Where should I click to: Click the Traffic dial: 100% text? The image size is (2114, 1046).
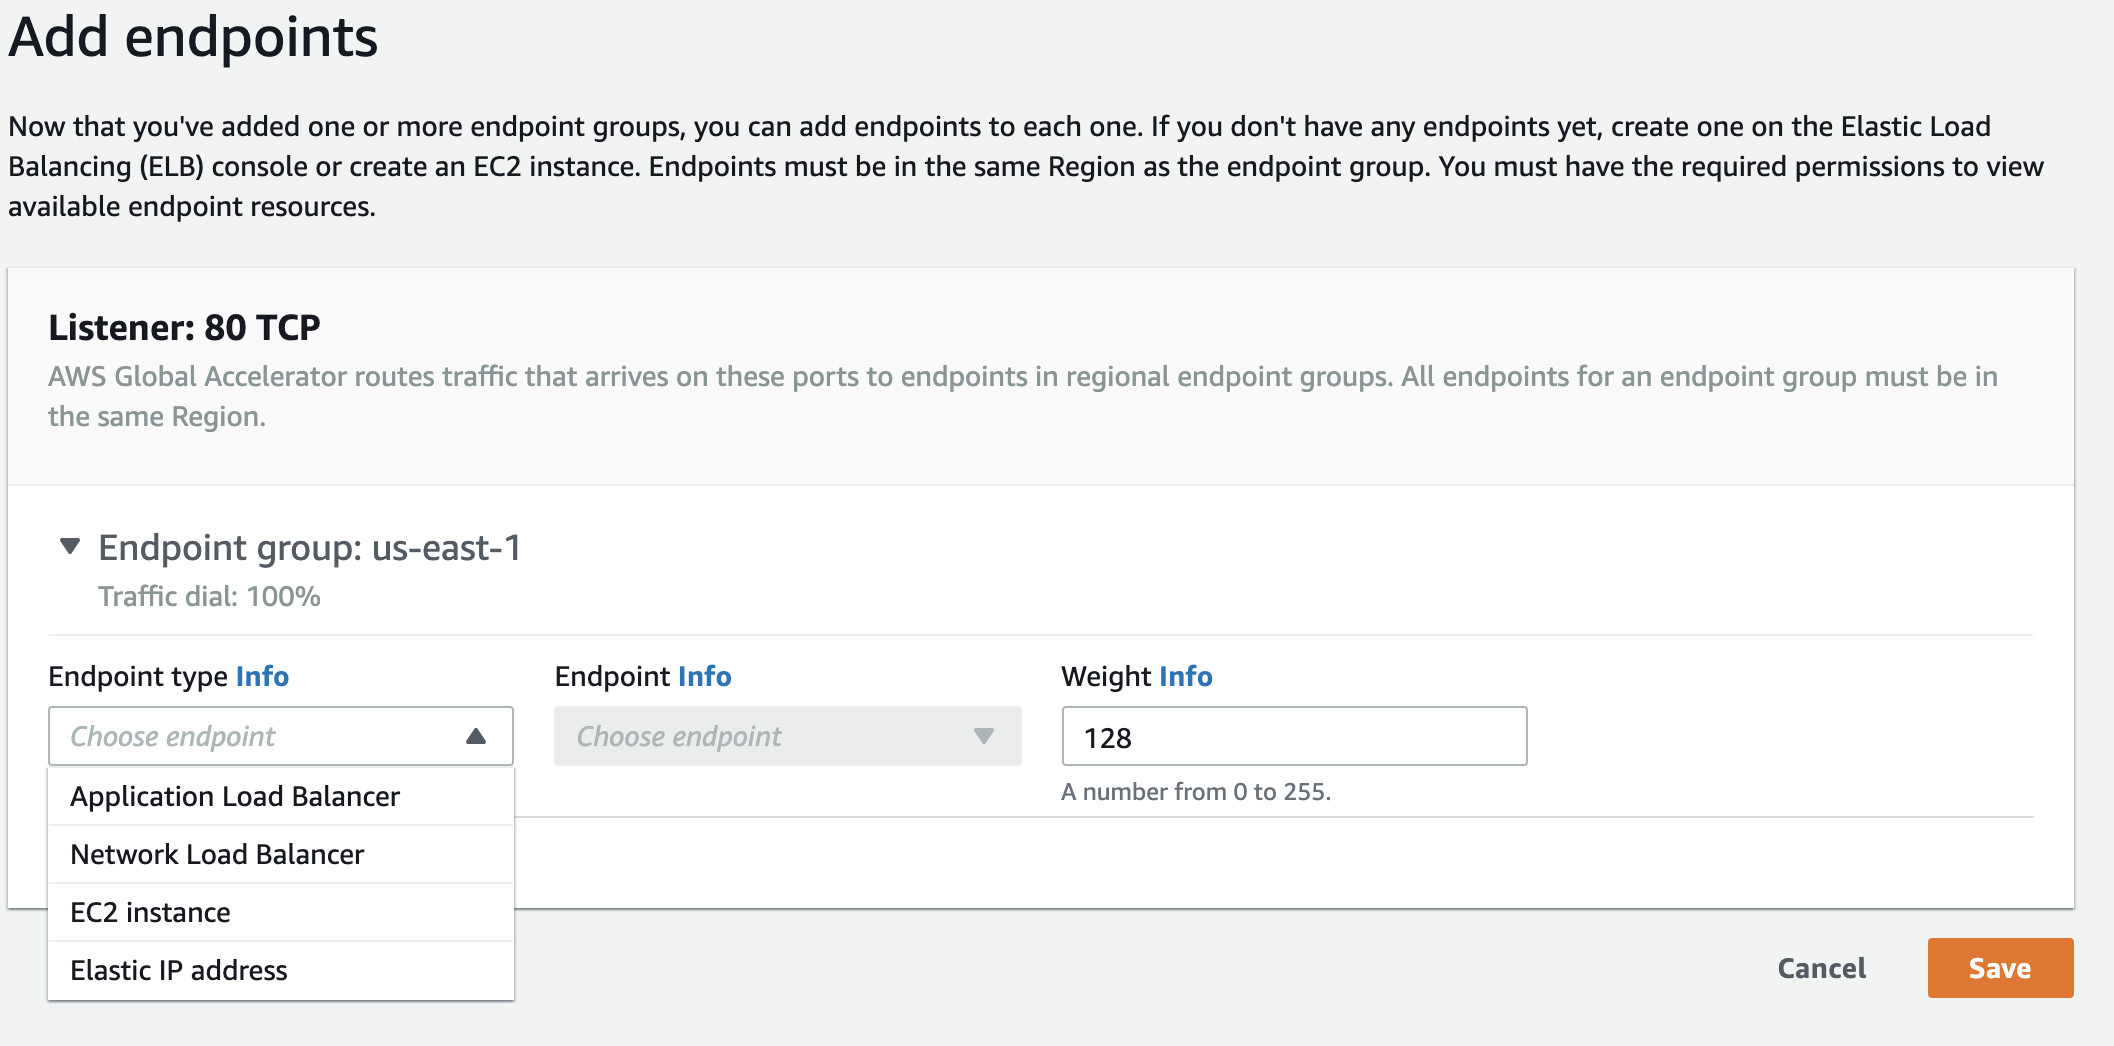209,597
